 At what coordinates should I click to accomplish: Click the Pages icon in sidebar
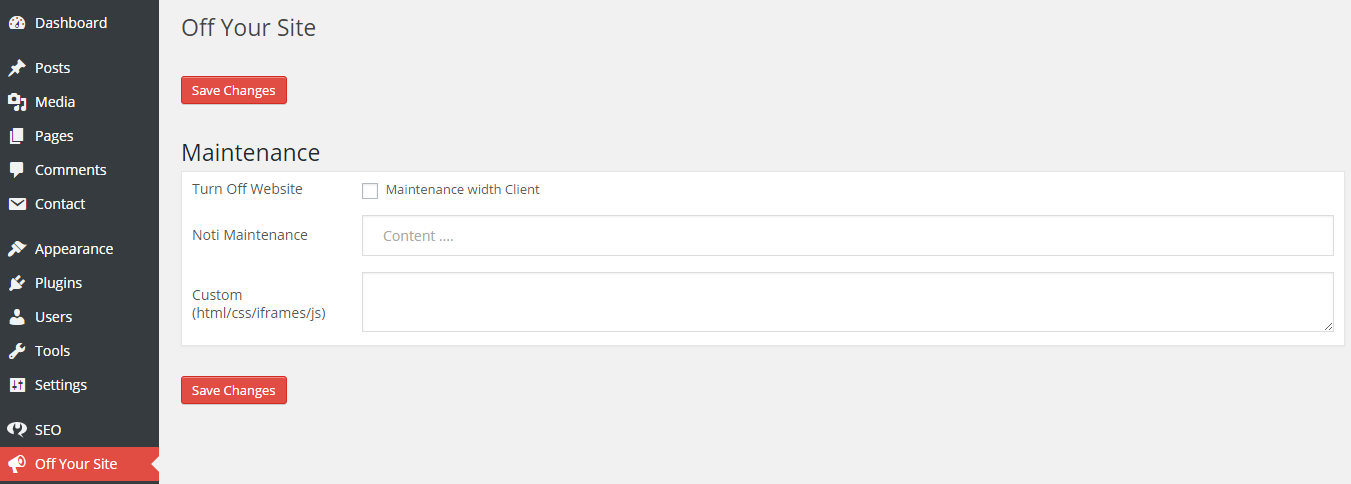pos(17,136)
